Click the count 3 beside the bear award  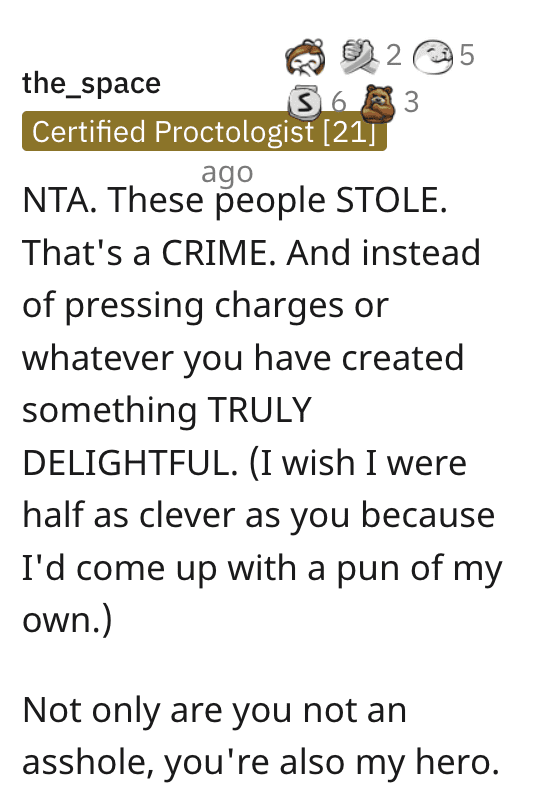[411, 102]
